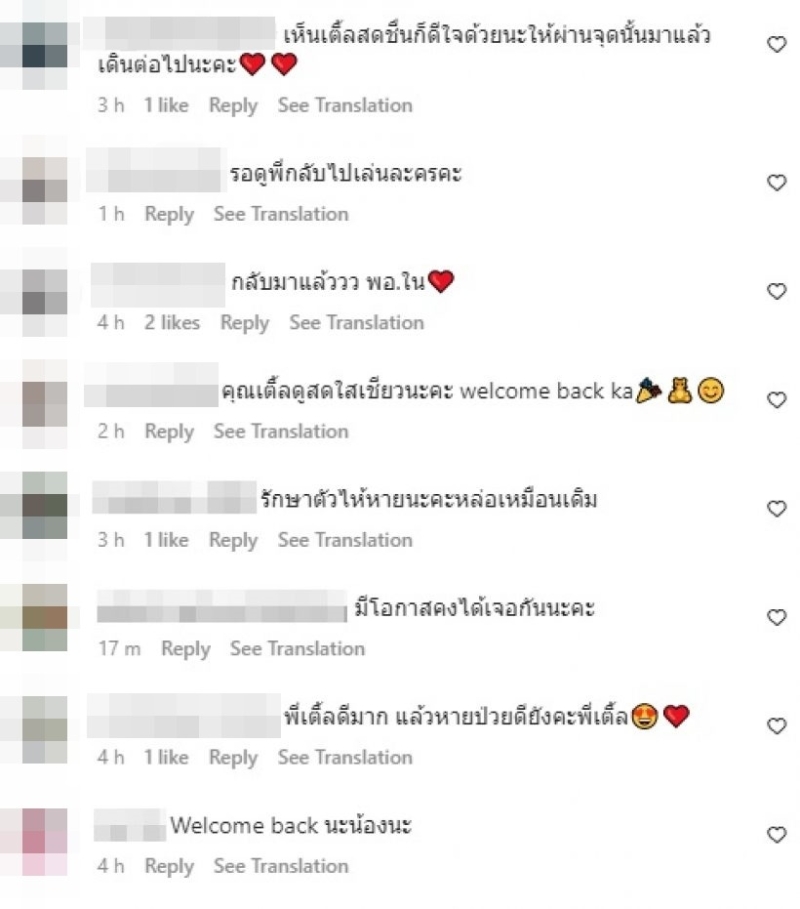800x909 pixels.
Task: Reply to the 2 likes comment
Action: point(245,323)
